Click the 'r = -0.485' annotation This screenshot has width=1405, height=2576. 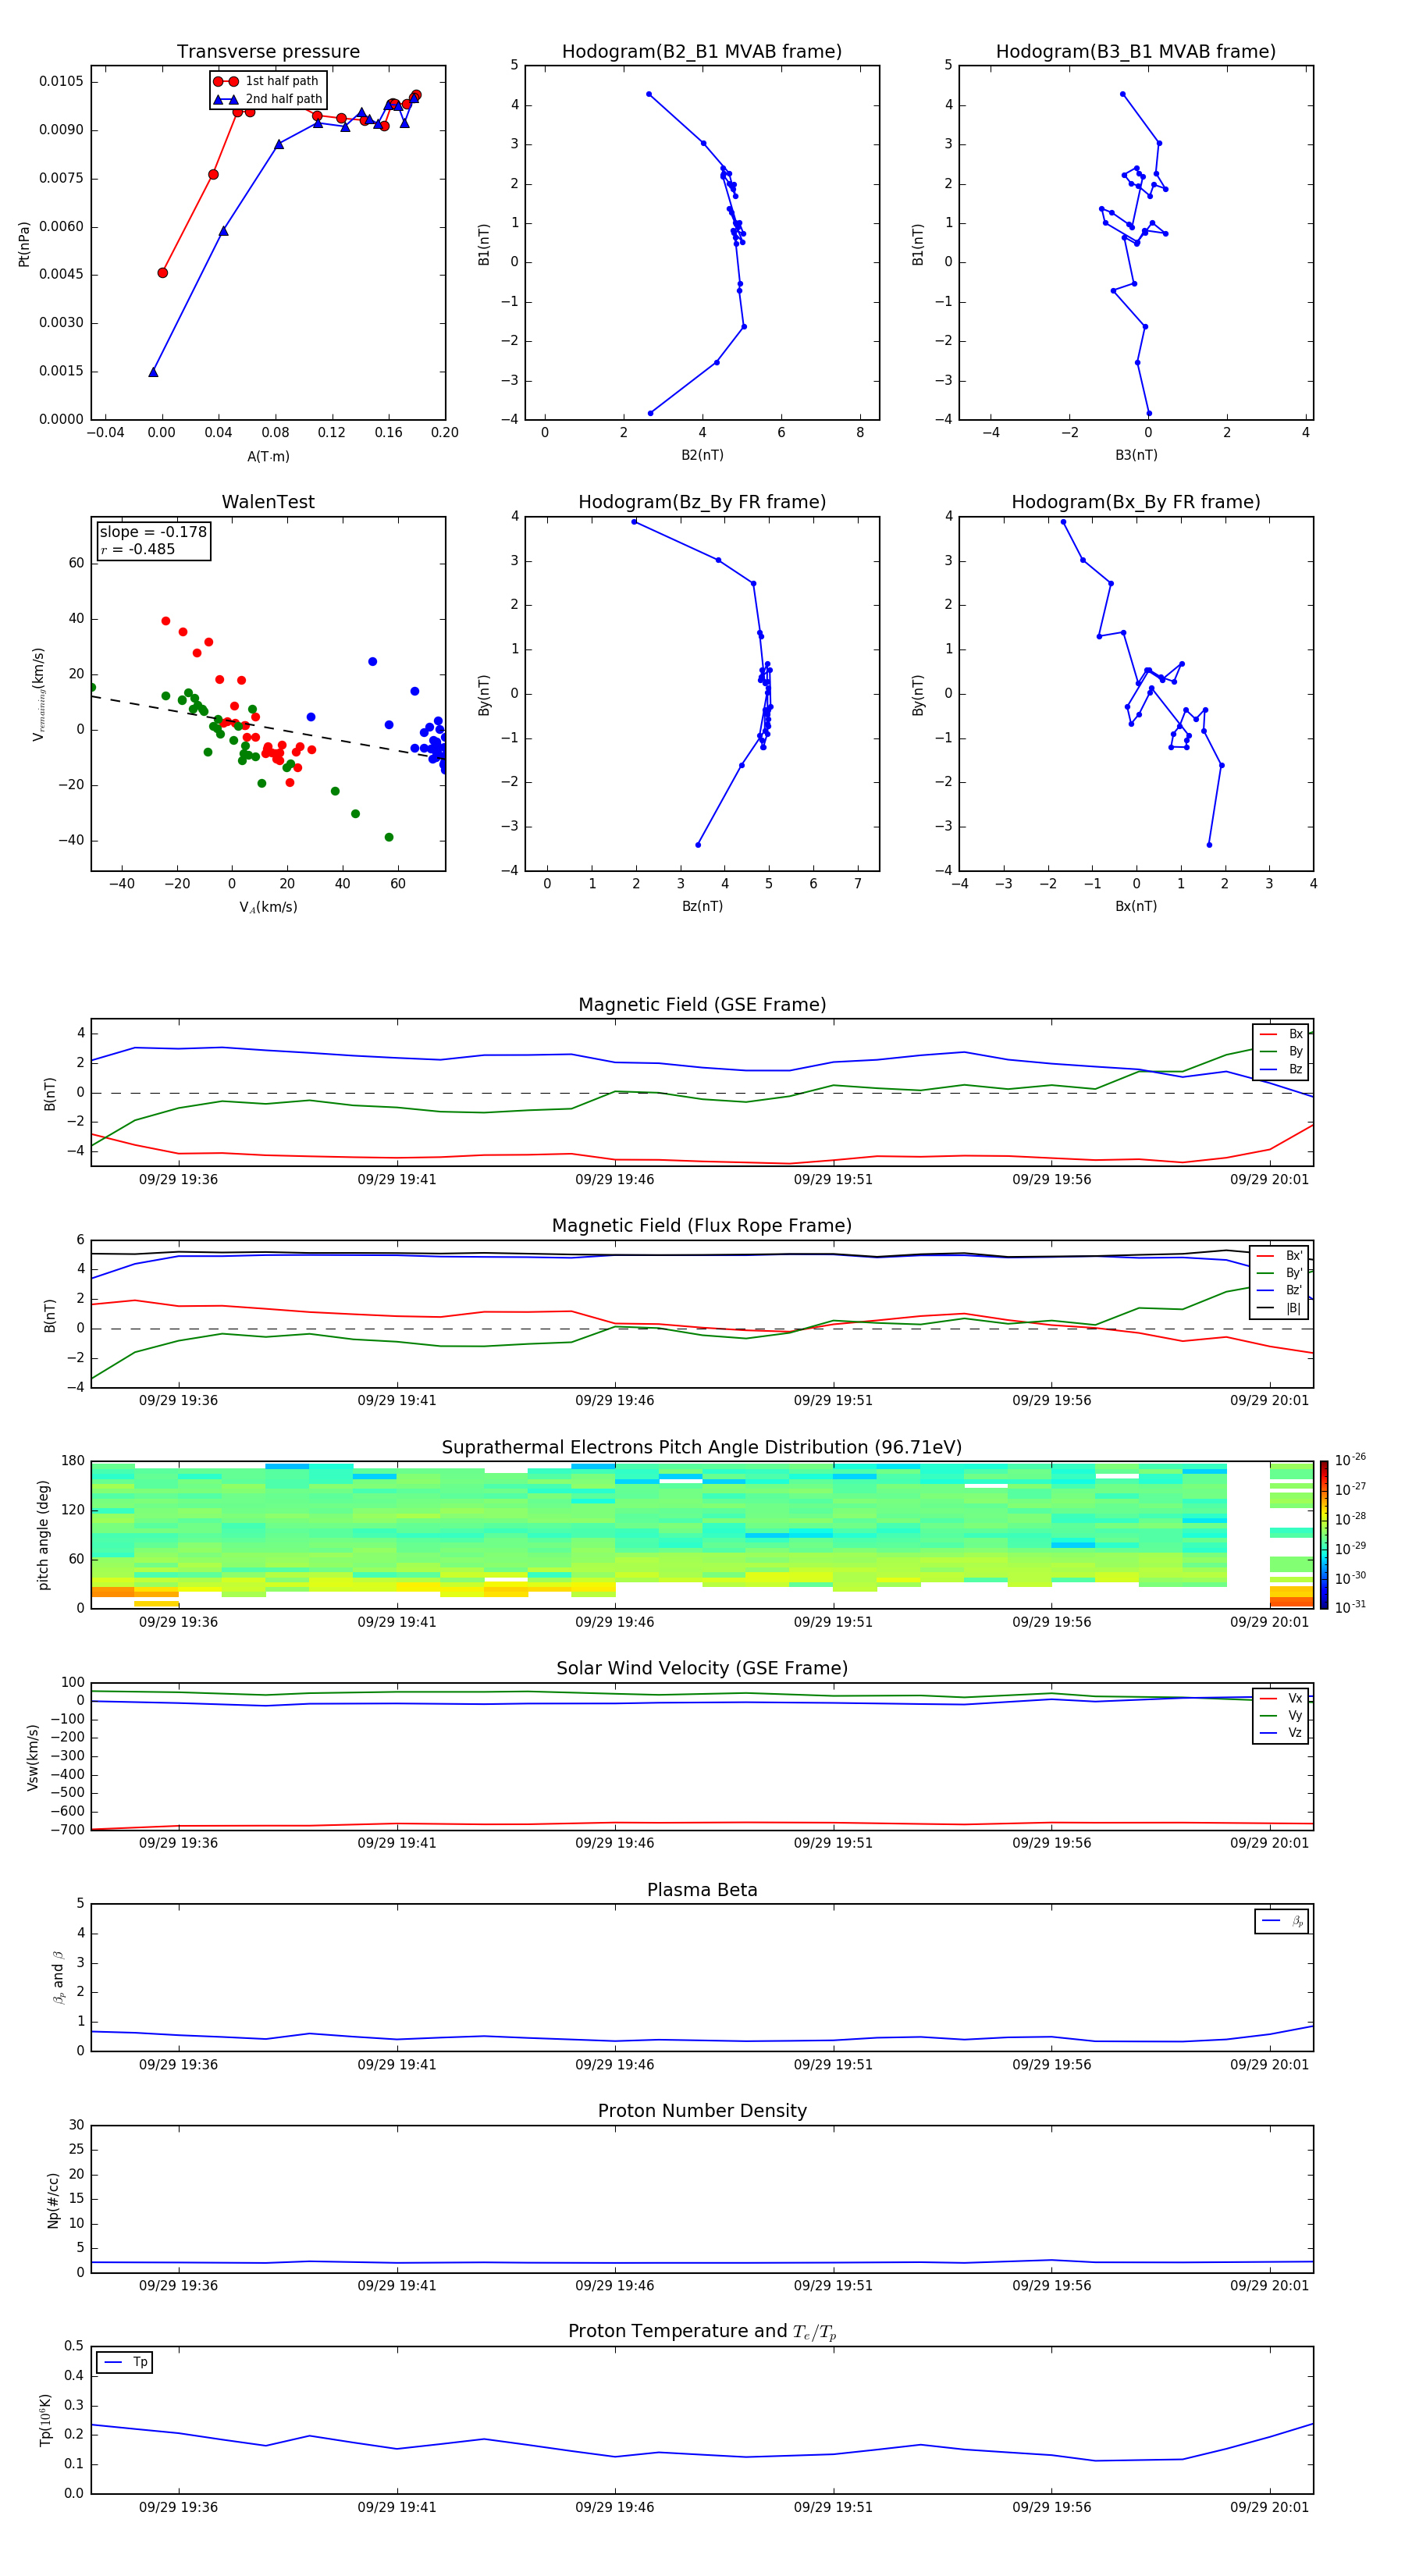pos(137,549)
